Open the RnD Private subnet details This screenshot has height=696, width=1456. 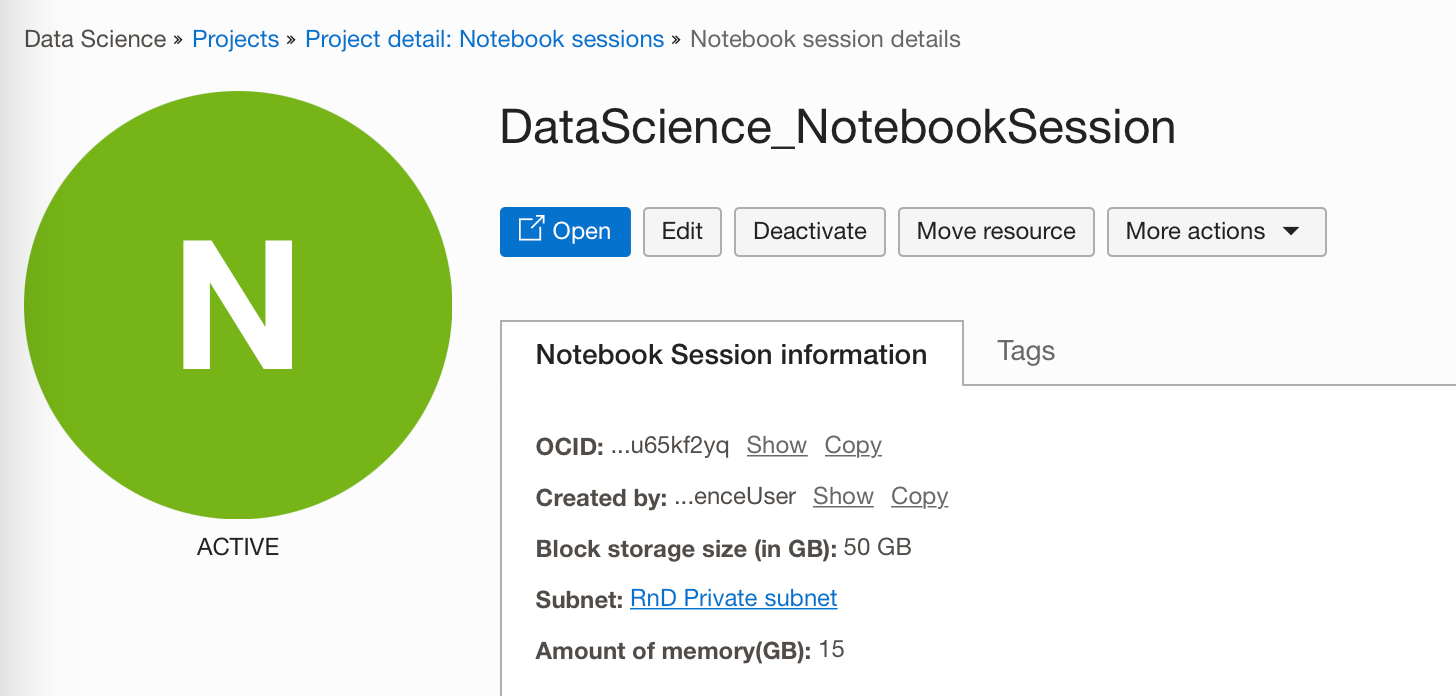[733, 598]
